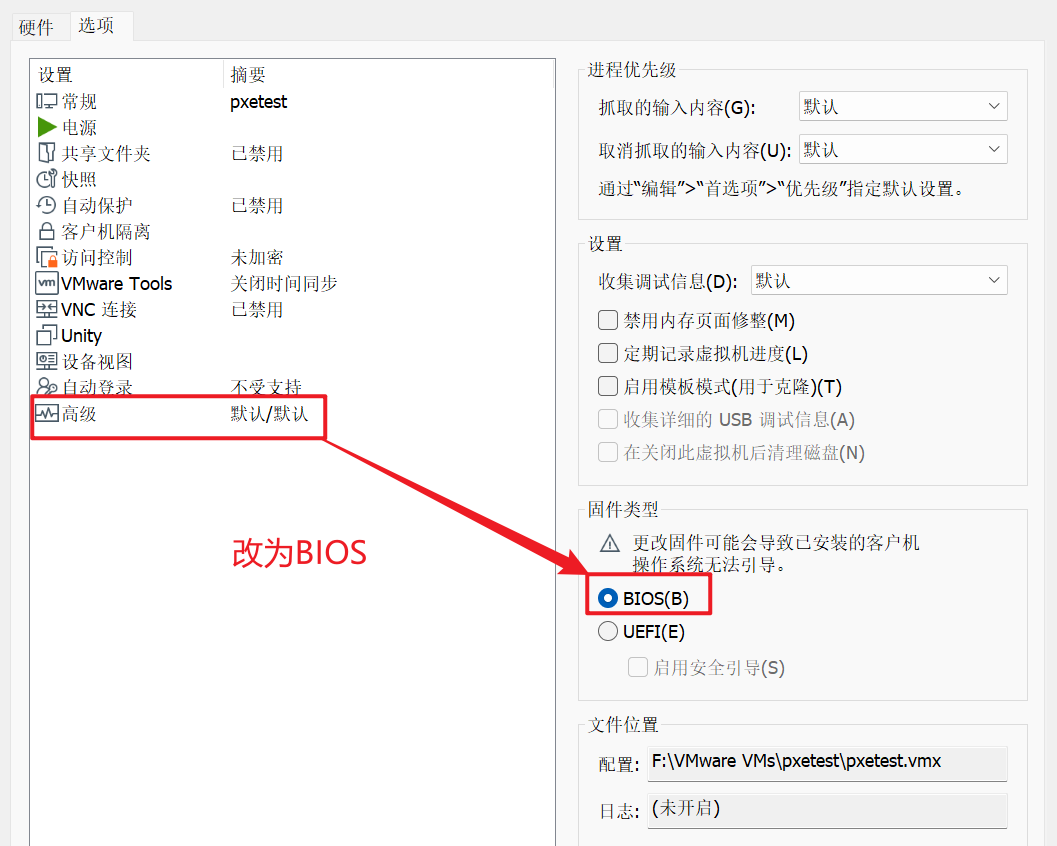
Task: Select the 高级 row label
Action: [79, 414]
